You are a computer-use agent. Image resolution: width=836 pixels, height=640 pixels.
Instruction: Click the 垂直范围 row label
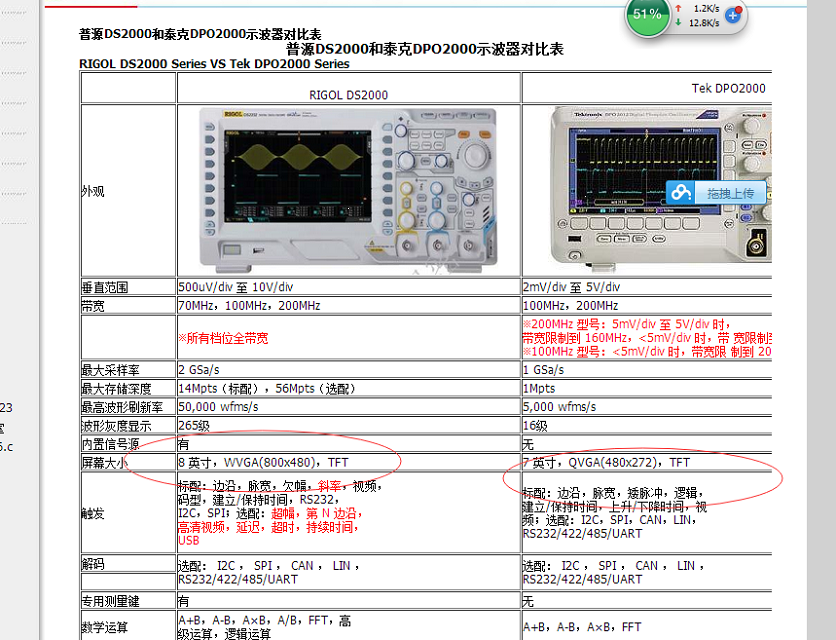coord(105,287)
